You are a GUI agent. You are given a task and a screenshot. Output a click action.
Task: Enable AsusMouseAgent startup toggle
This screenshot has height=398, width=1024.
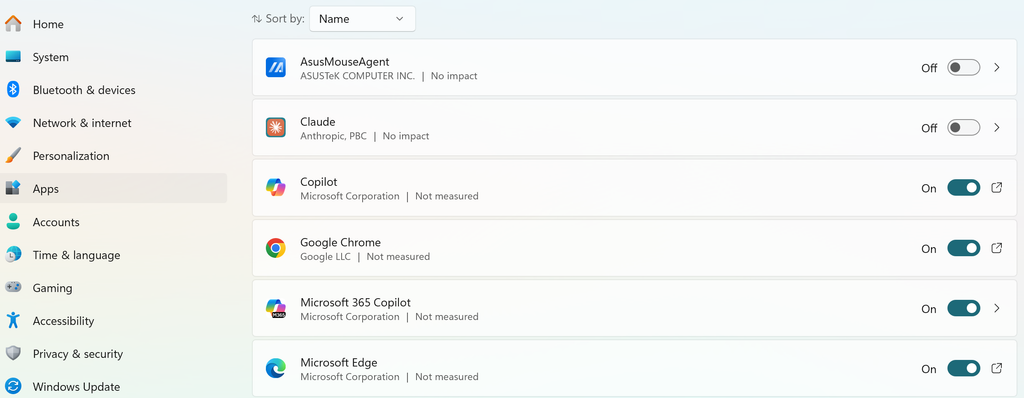964,67
